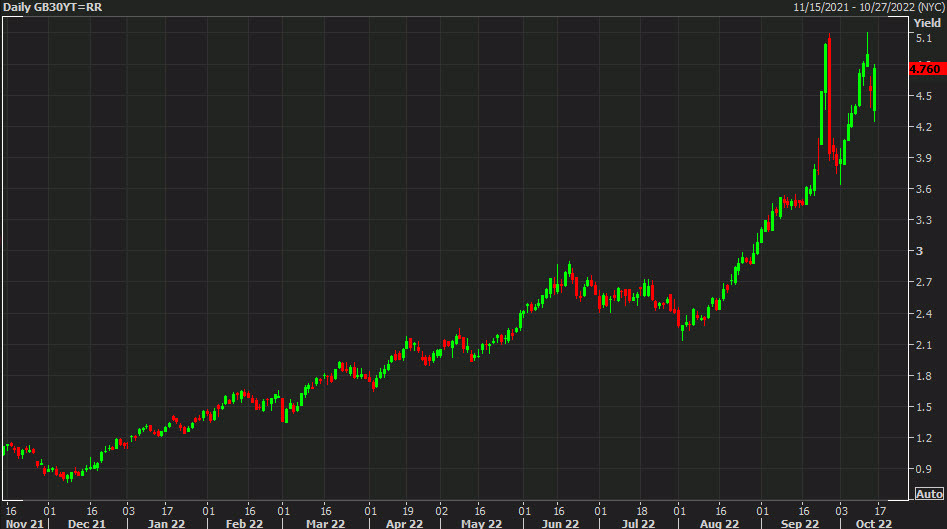
Task: Click the Yield axis heading
Action: 927,23
